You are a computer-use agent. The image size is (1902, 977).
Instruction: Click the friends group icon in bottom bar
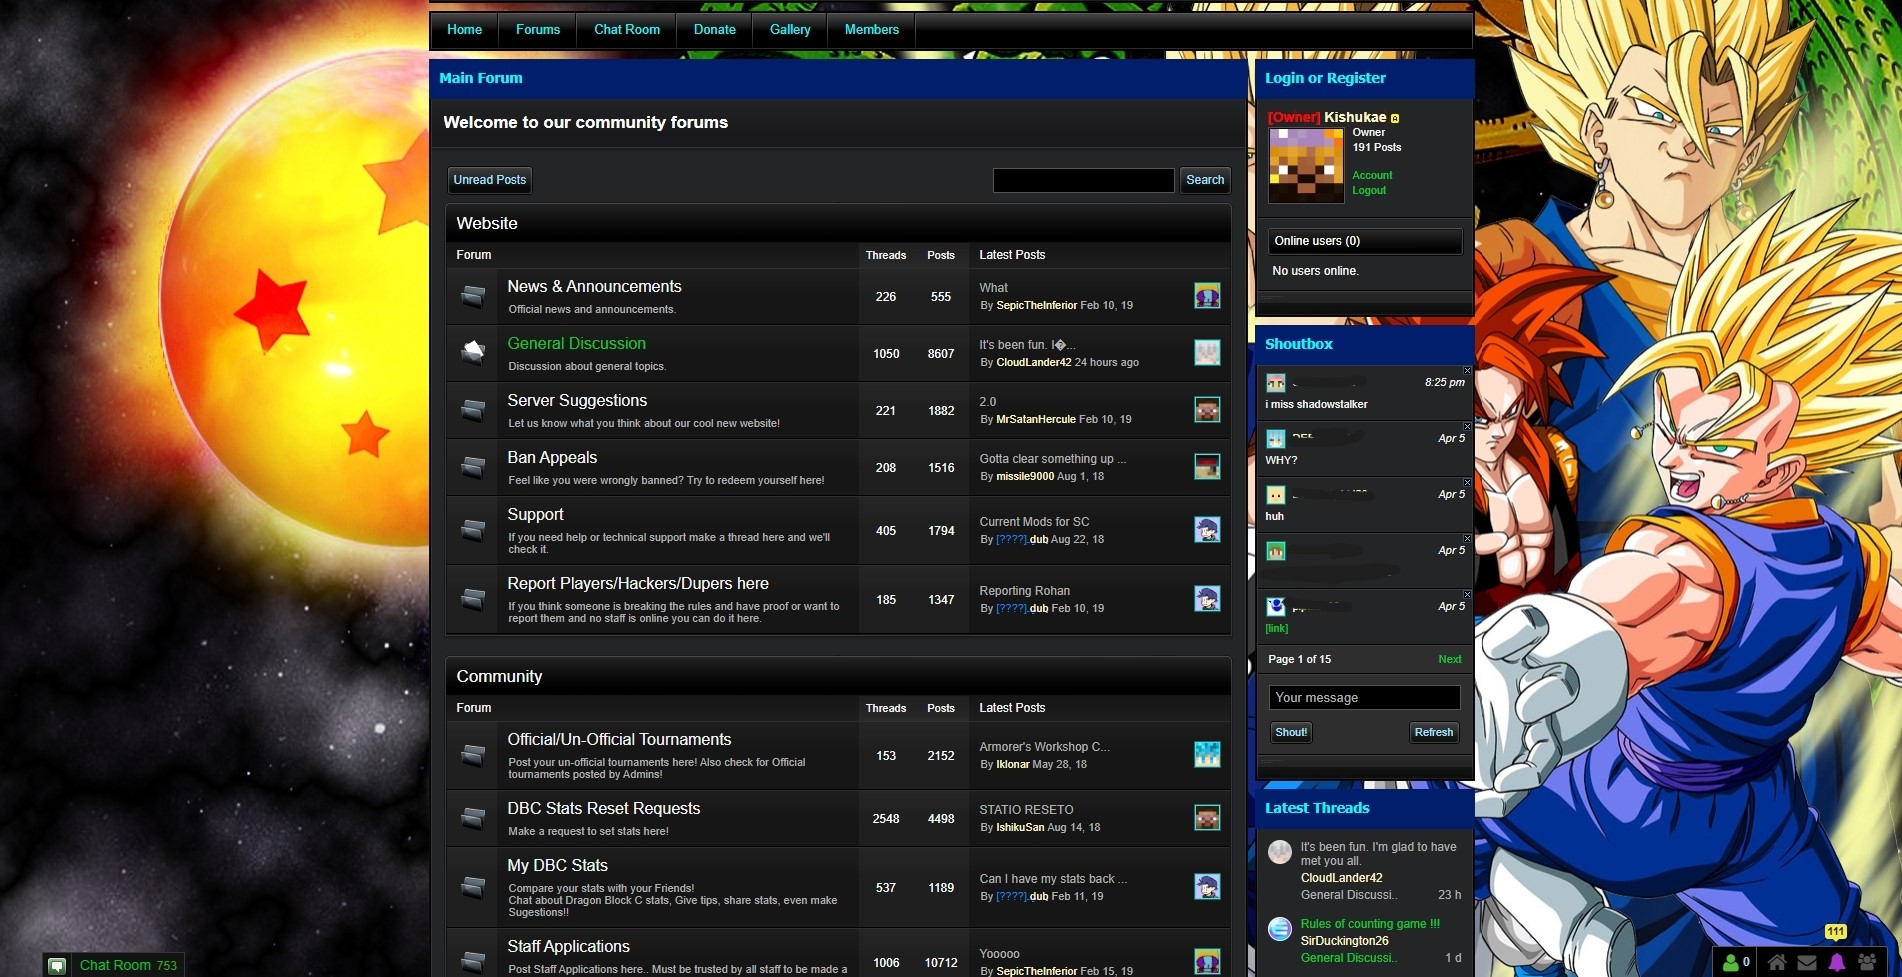pos(1868,962)
